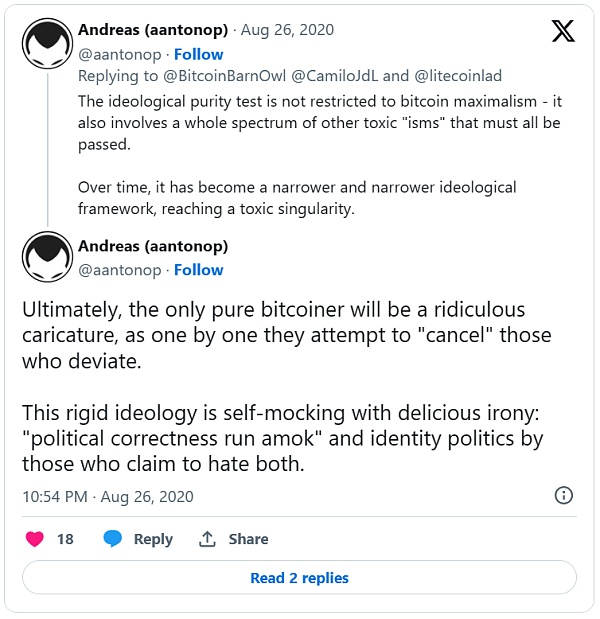This screenshot has width=600, height=619.
Task: Follow @aantonop in the top tweet
Action: click(198, 54)
